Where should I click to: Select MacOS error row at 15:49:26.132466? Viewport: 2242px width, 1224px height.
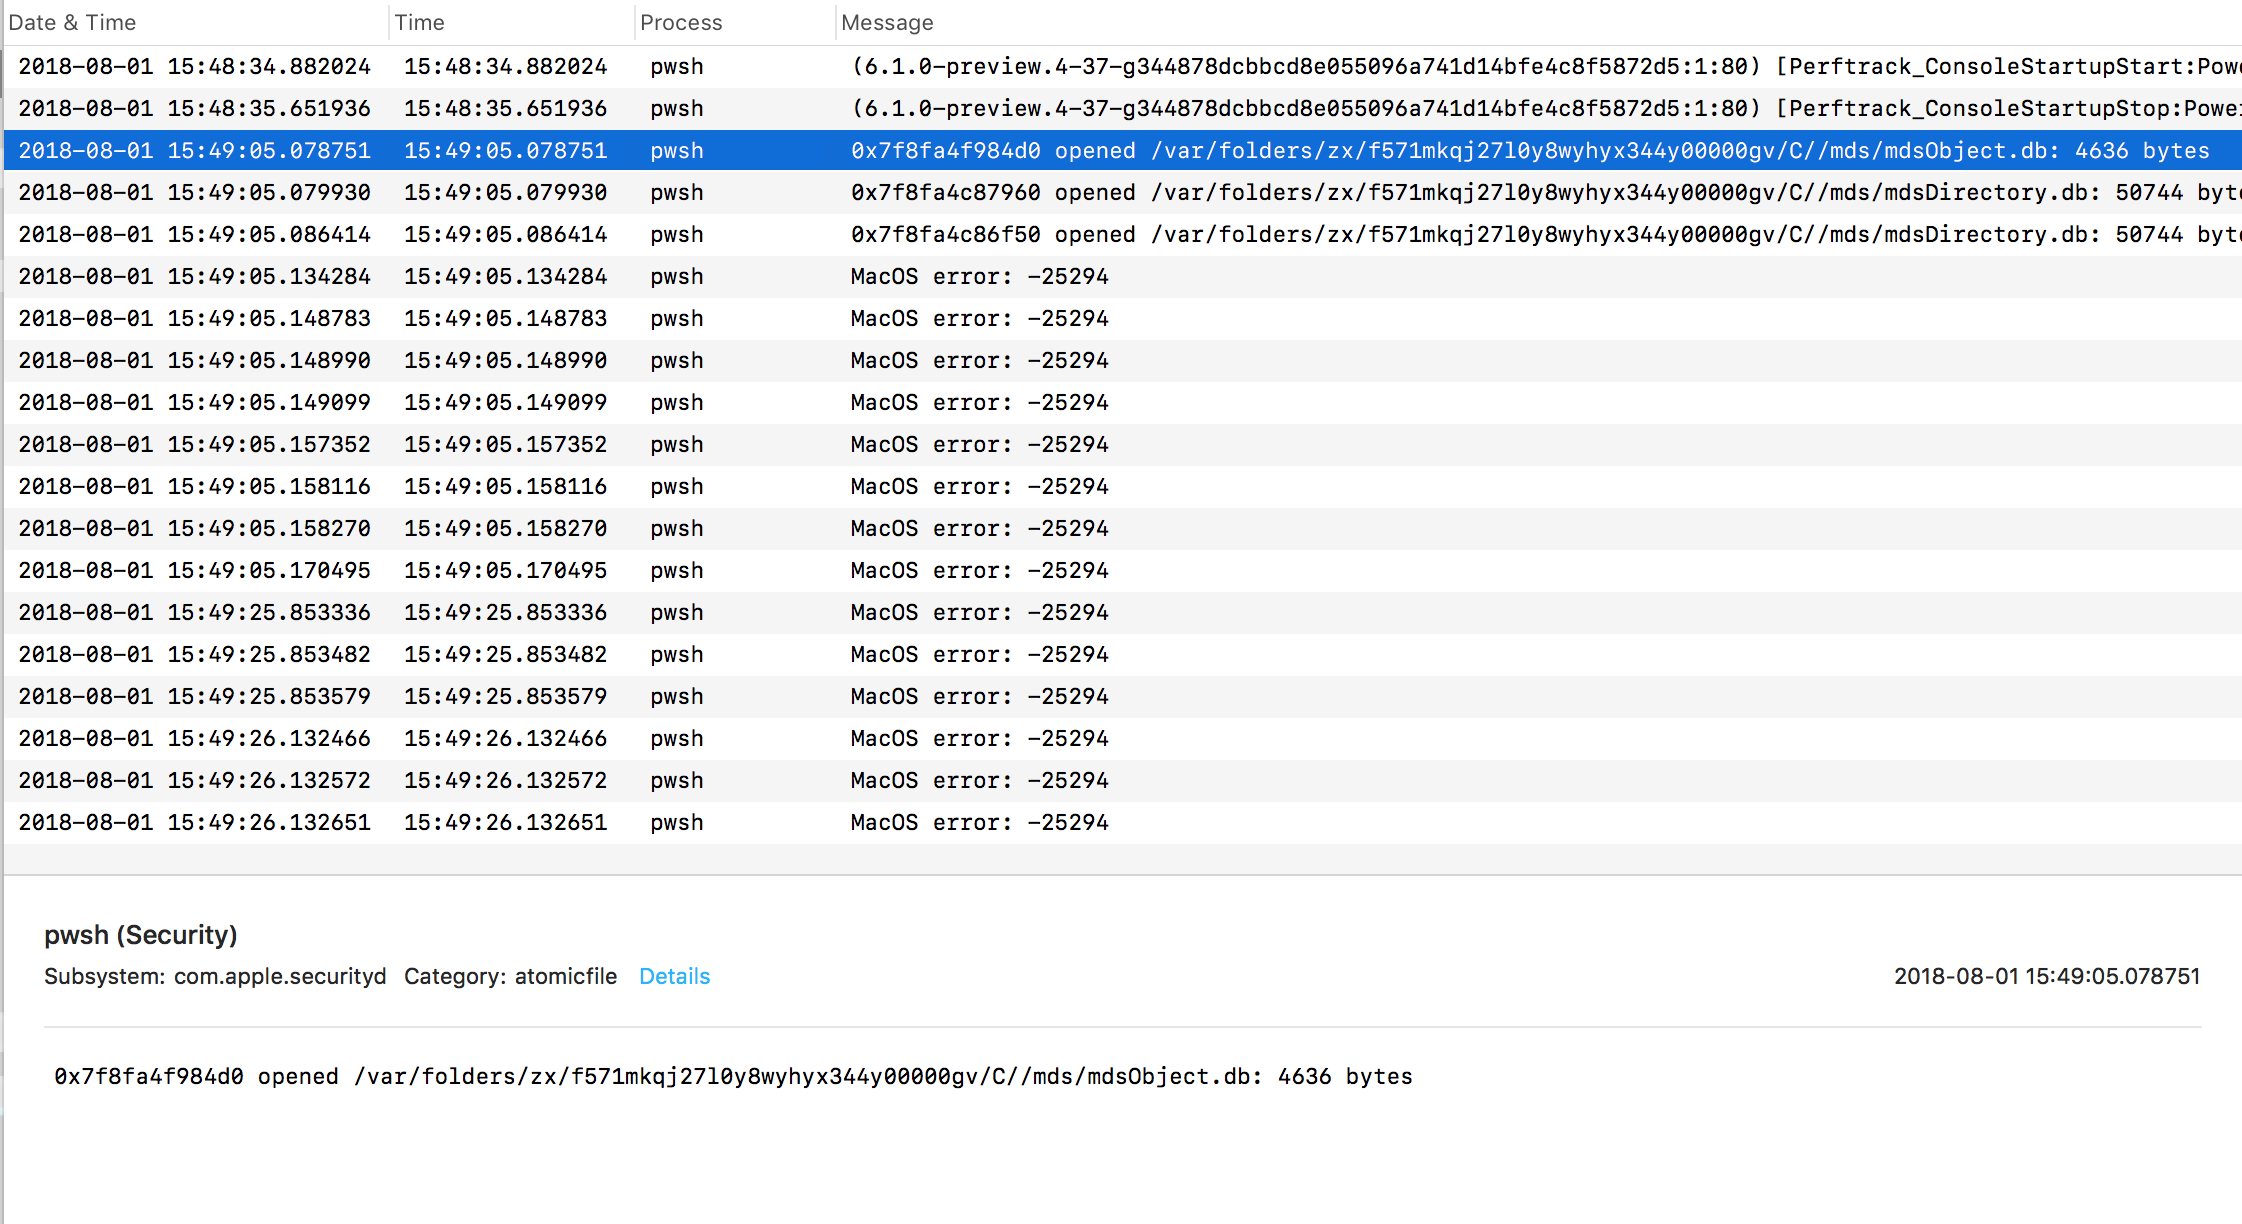click(980, 738)
